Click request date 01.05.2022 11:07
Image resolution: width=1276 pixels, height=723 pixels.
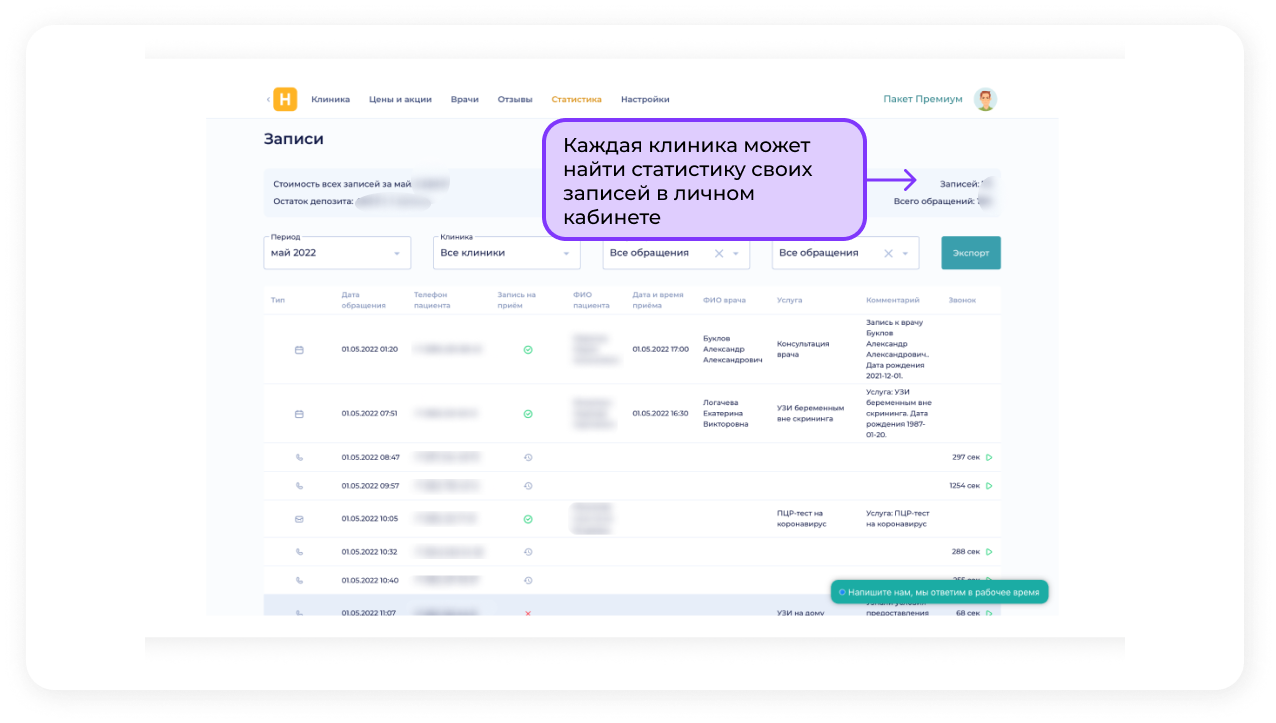(x=369, y=612)
